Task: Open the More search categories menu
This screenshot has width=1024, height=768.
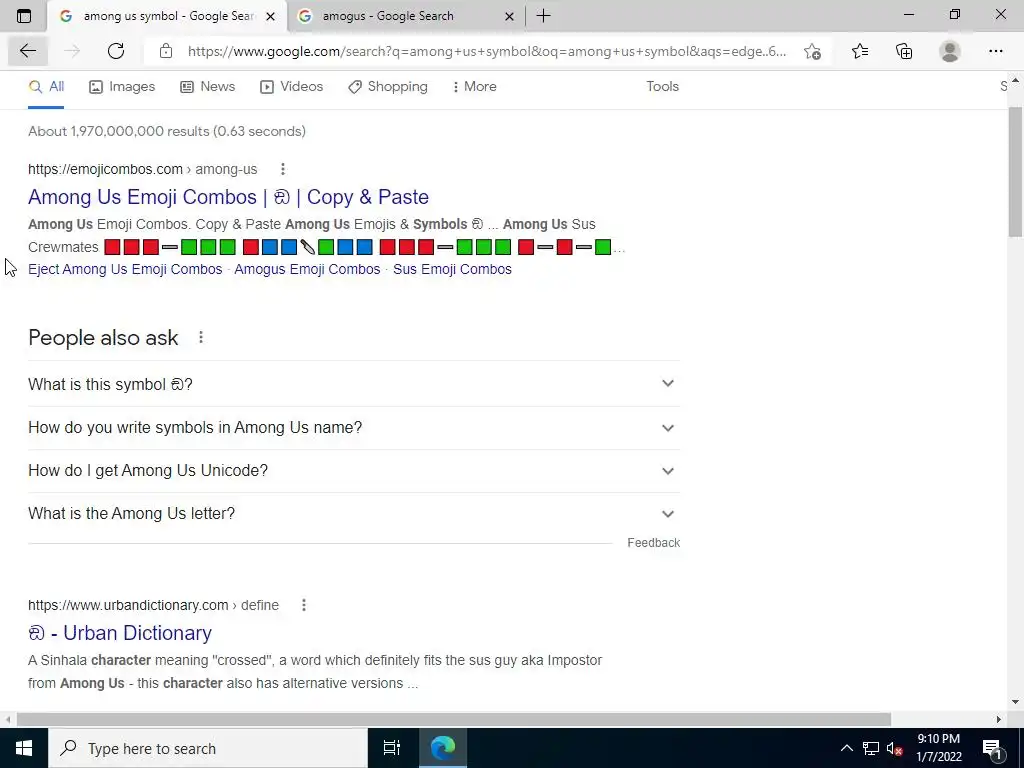Action: [475, 87]
